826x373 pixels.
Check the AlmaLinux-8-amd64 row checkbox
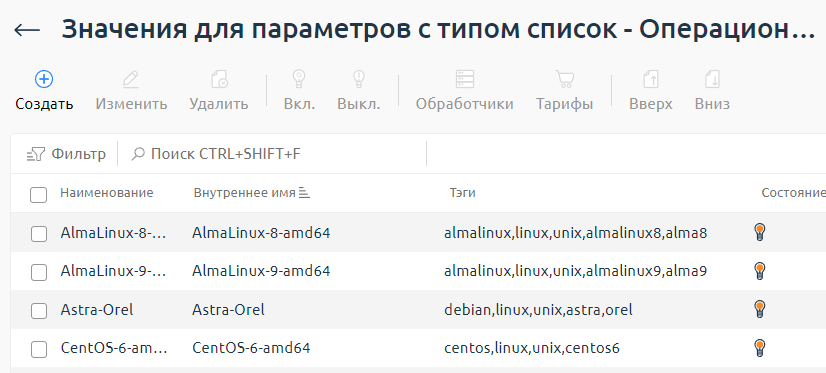(x=38, y=233)
